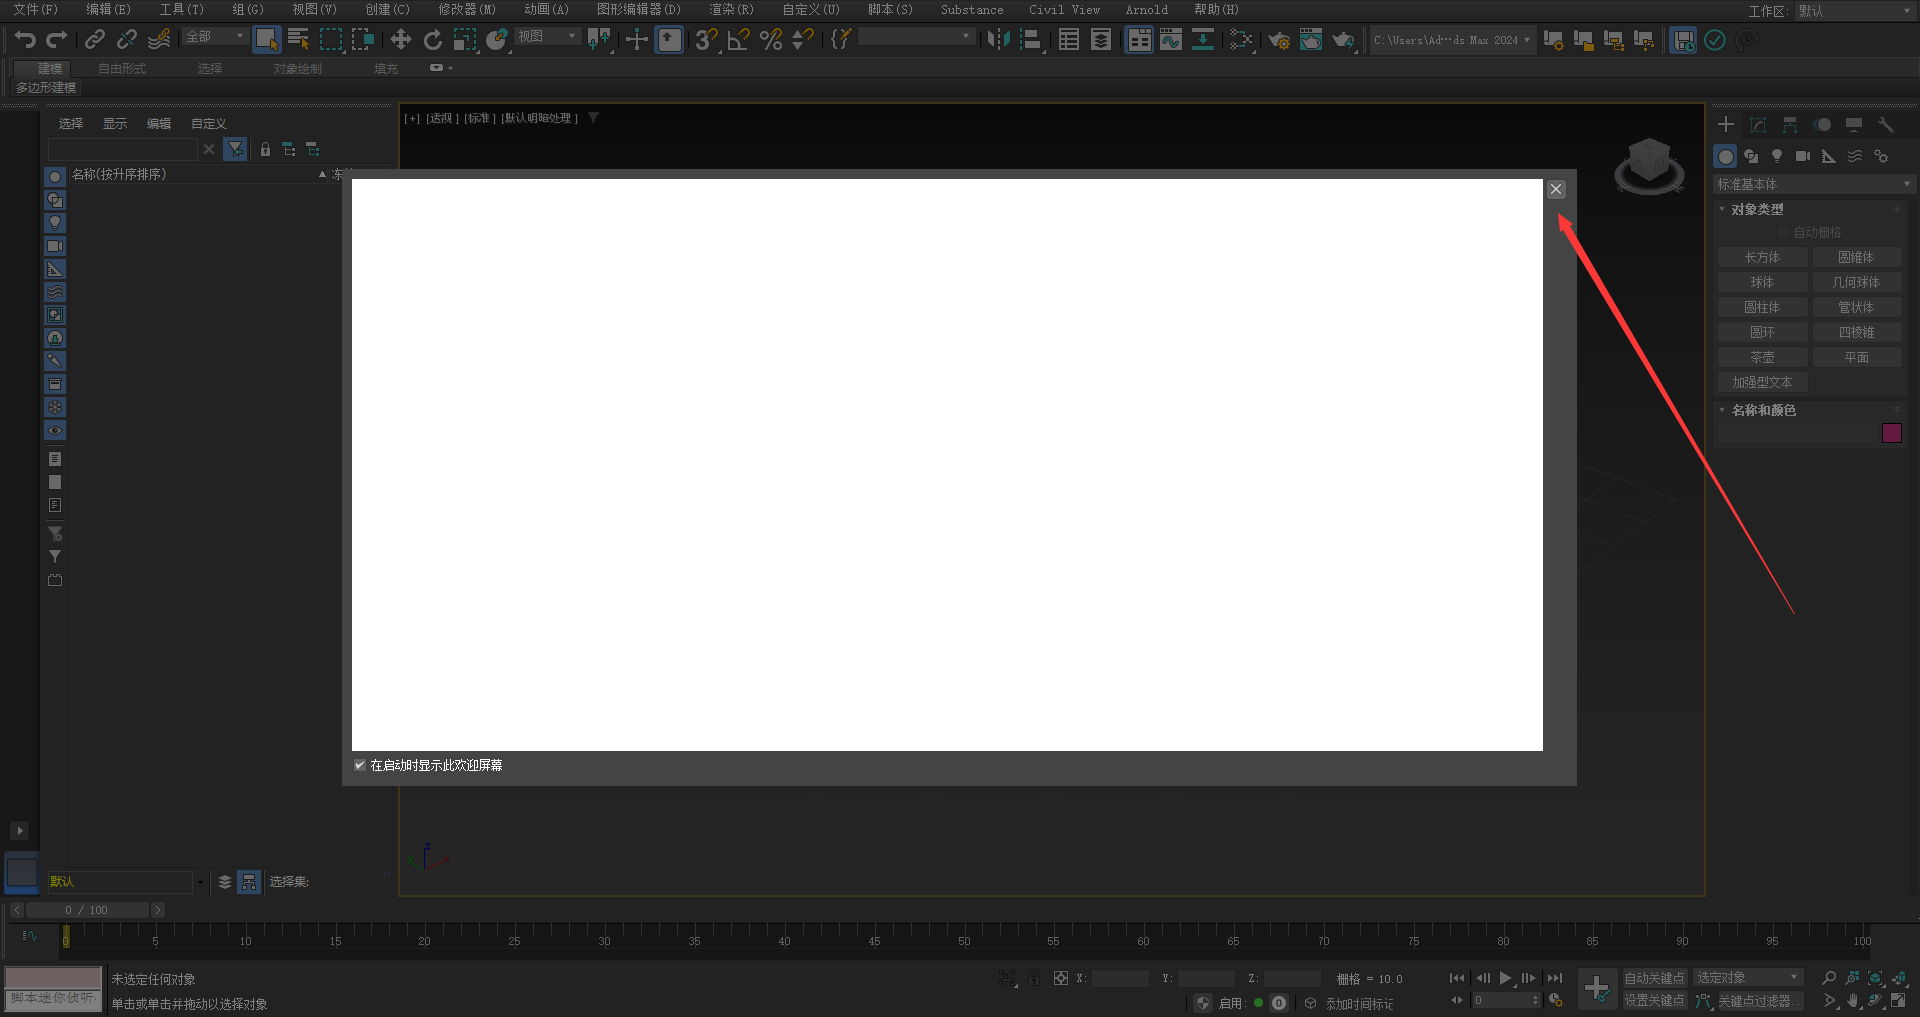Open the Utilities wrench panel
The image size is (1920, 1017).
pos(1886,125)
